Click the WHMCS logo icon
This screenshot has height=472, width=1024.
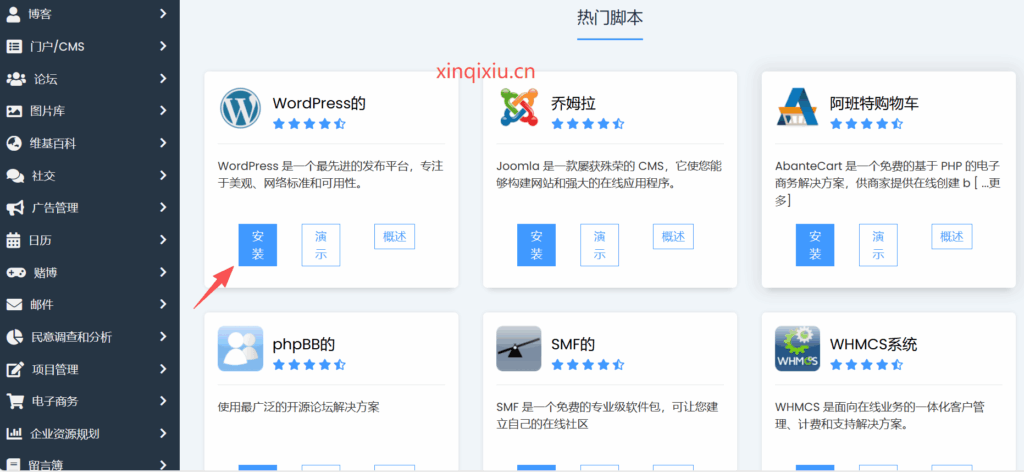pyautogui.click(x=797, y=349)
